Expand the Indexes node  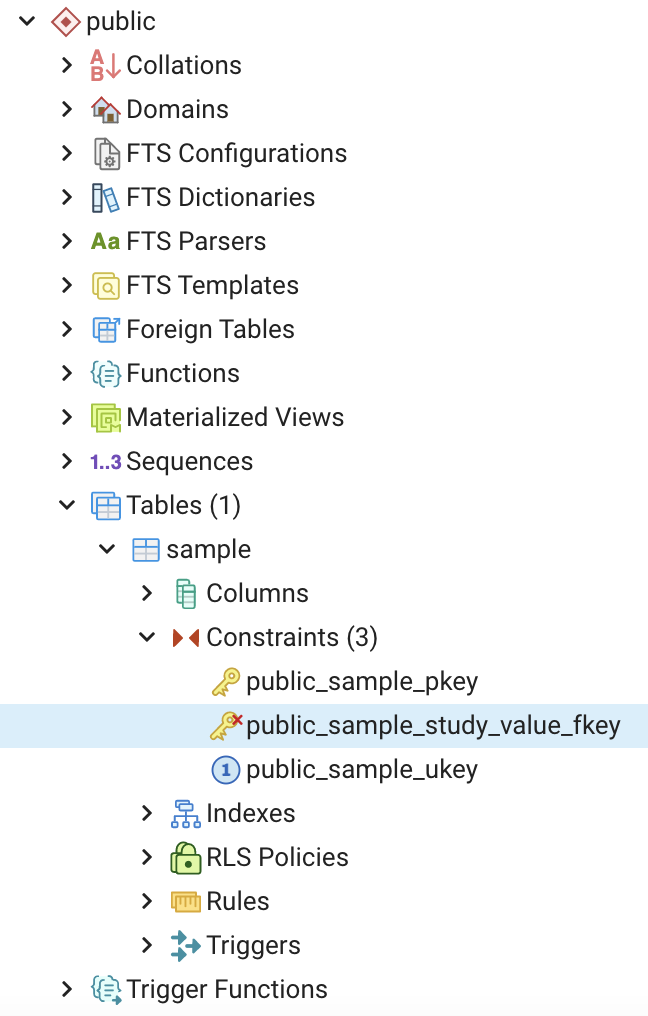[147, 813]
